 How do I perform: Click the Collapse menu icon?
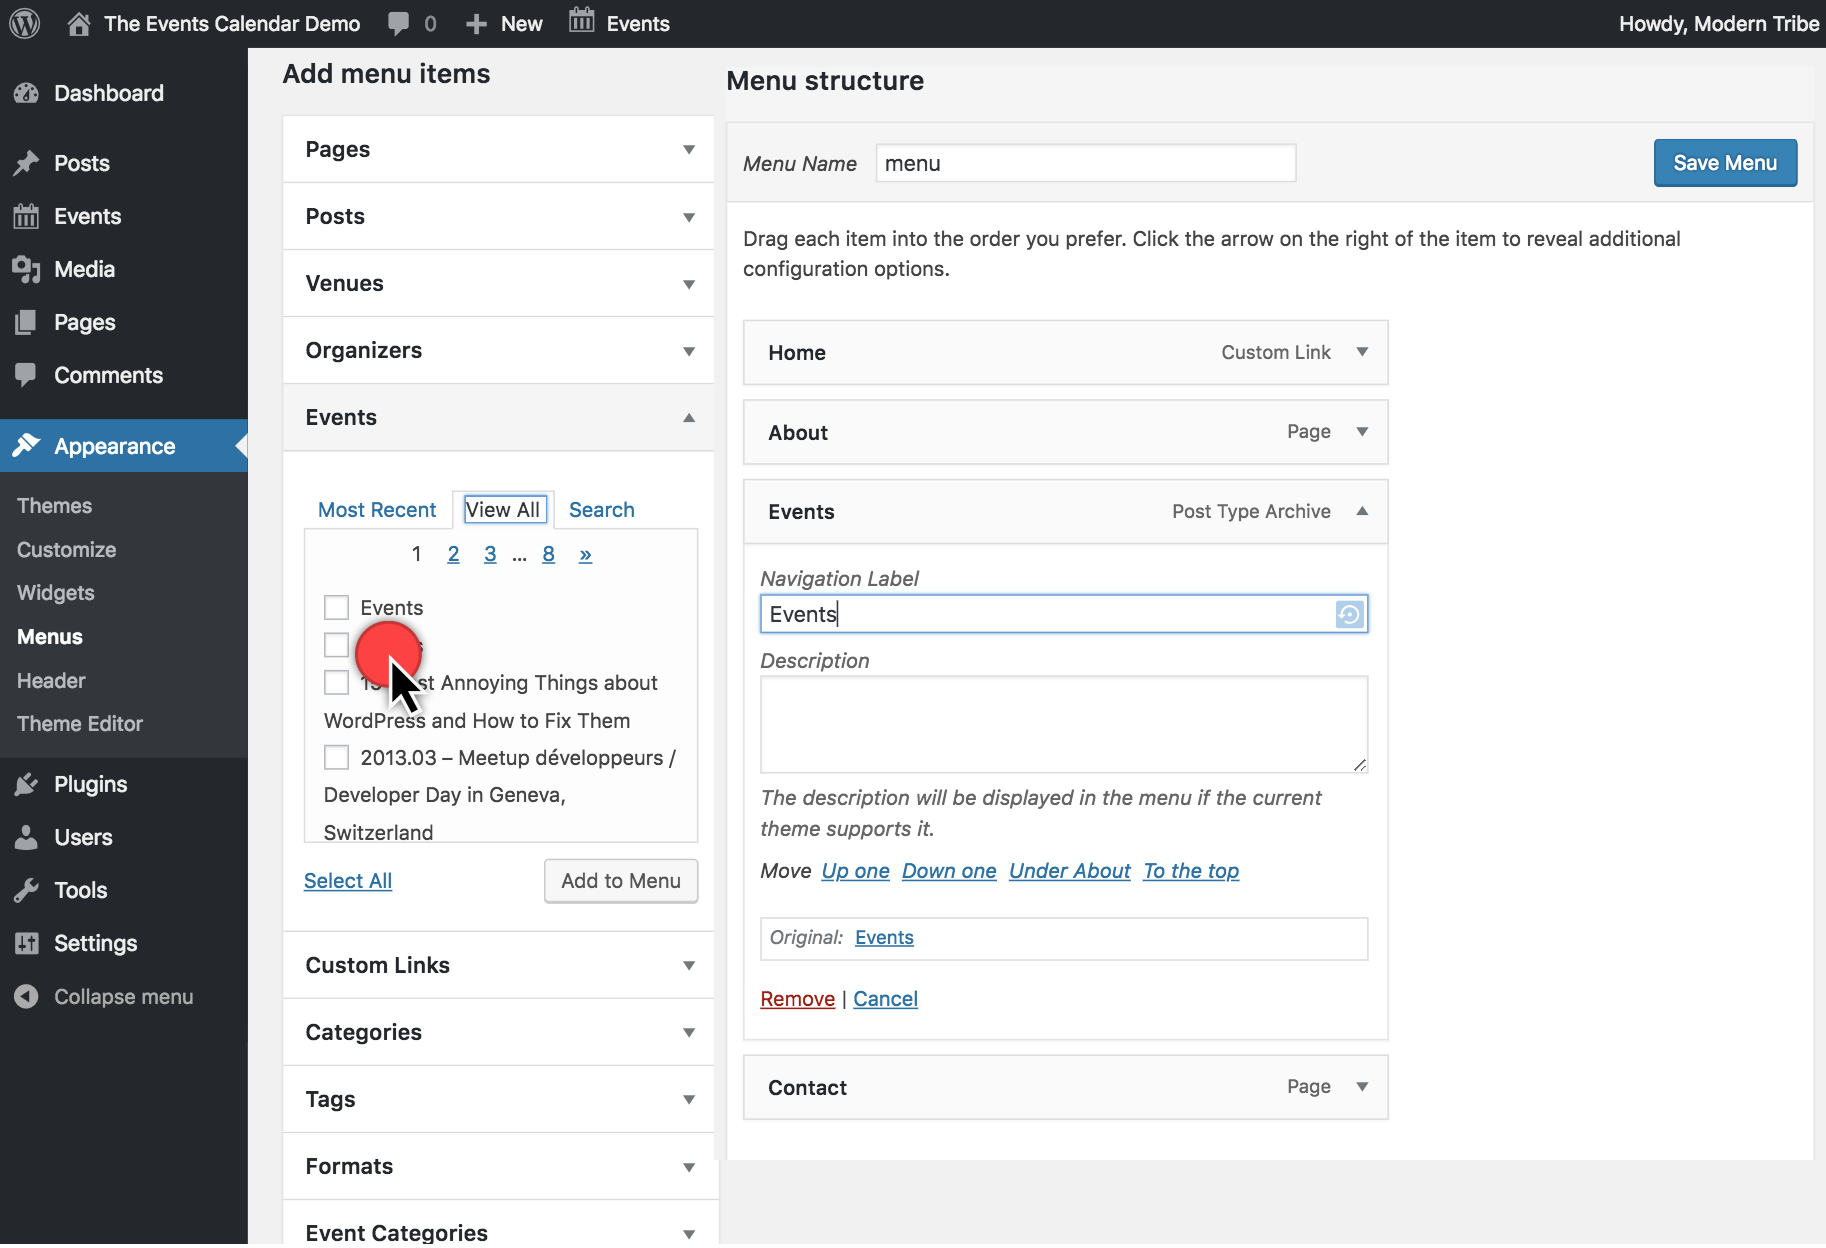pos(27,997)
